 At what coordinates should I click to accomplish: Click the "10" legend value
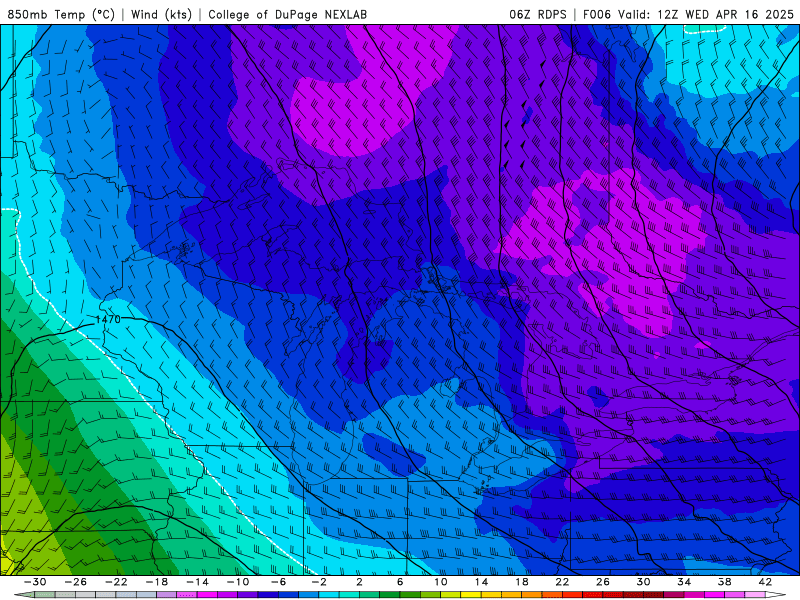(x=441, y=582)
